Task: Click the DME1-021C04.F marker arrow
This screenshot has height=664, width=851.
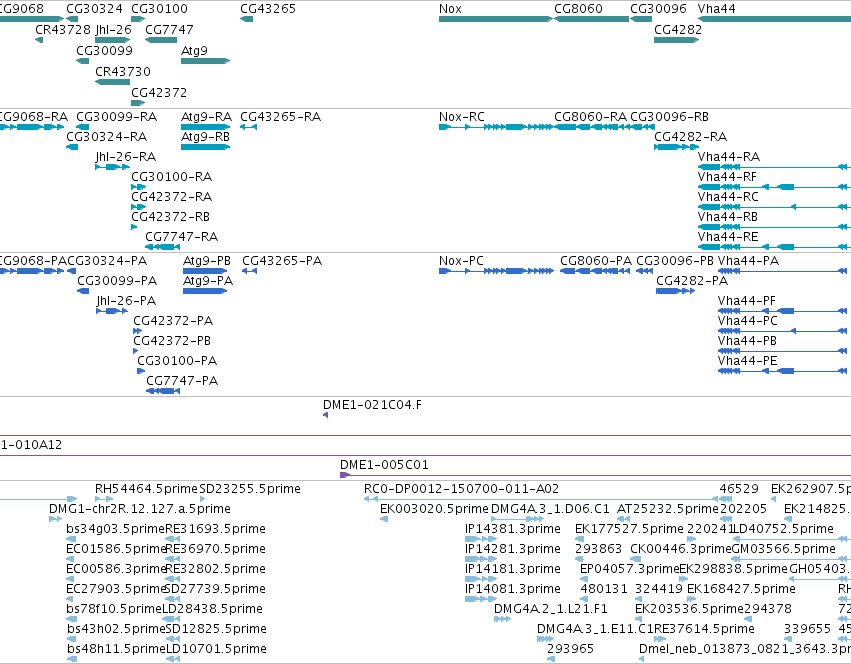Action: [x=325, y=415]
